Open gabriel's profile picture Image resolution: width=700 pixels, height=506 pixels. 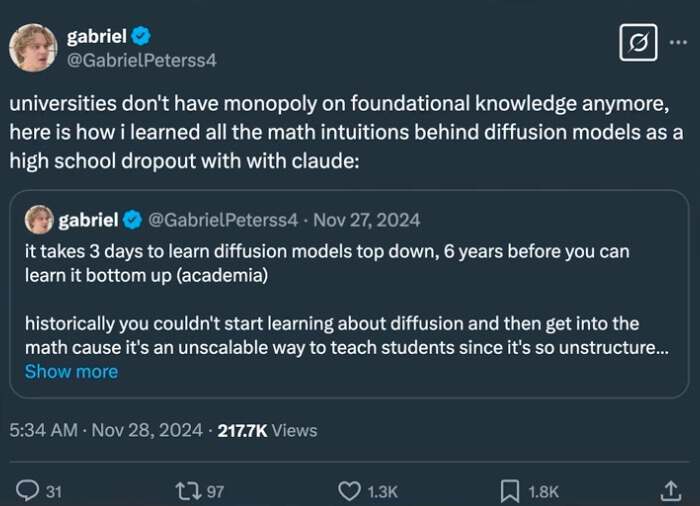pyautogui.click(x=33, y=47)
